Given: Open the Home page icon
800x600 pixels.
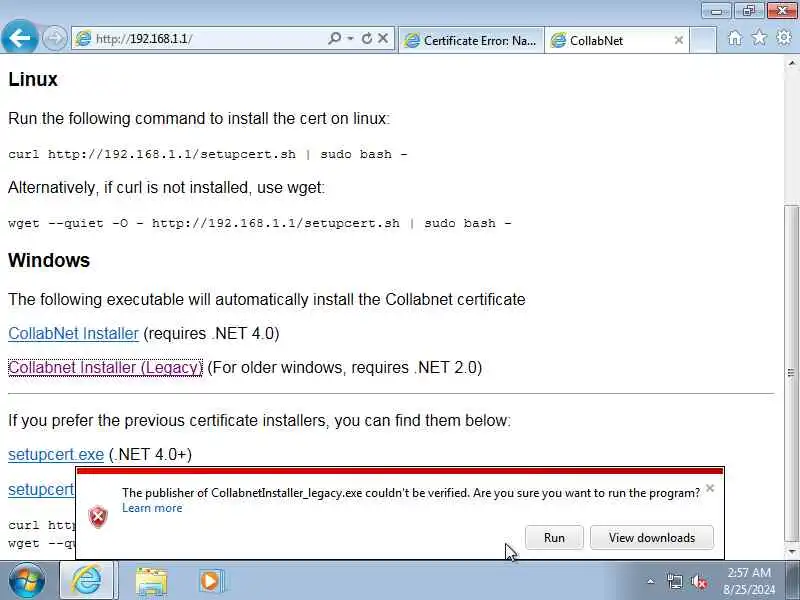Looking at the screenshot, I should (735, 38).
